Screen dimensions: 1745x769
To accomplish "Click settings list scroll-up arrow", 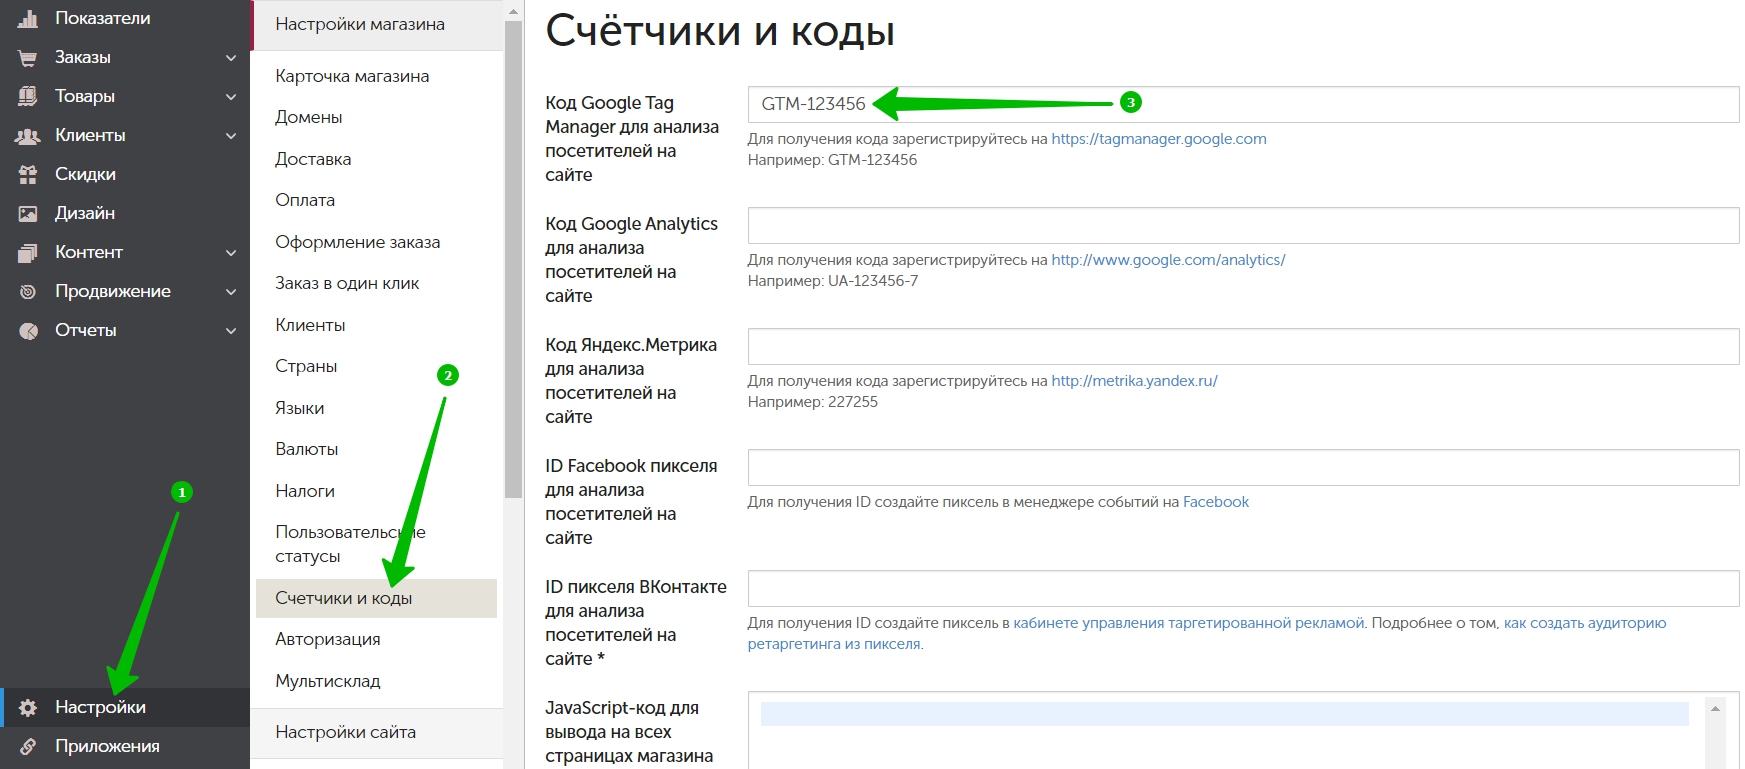I will (x=514, y=12).
